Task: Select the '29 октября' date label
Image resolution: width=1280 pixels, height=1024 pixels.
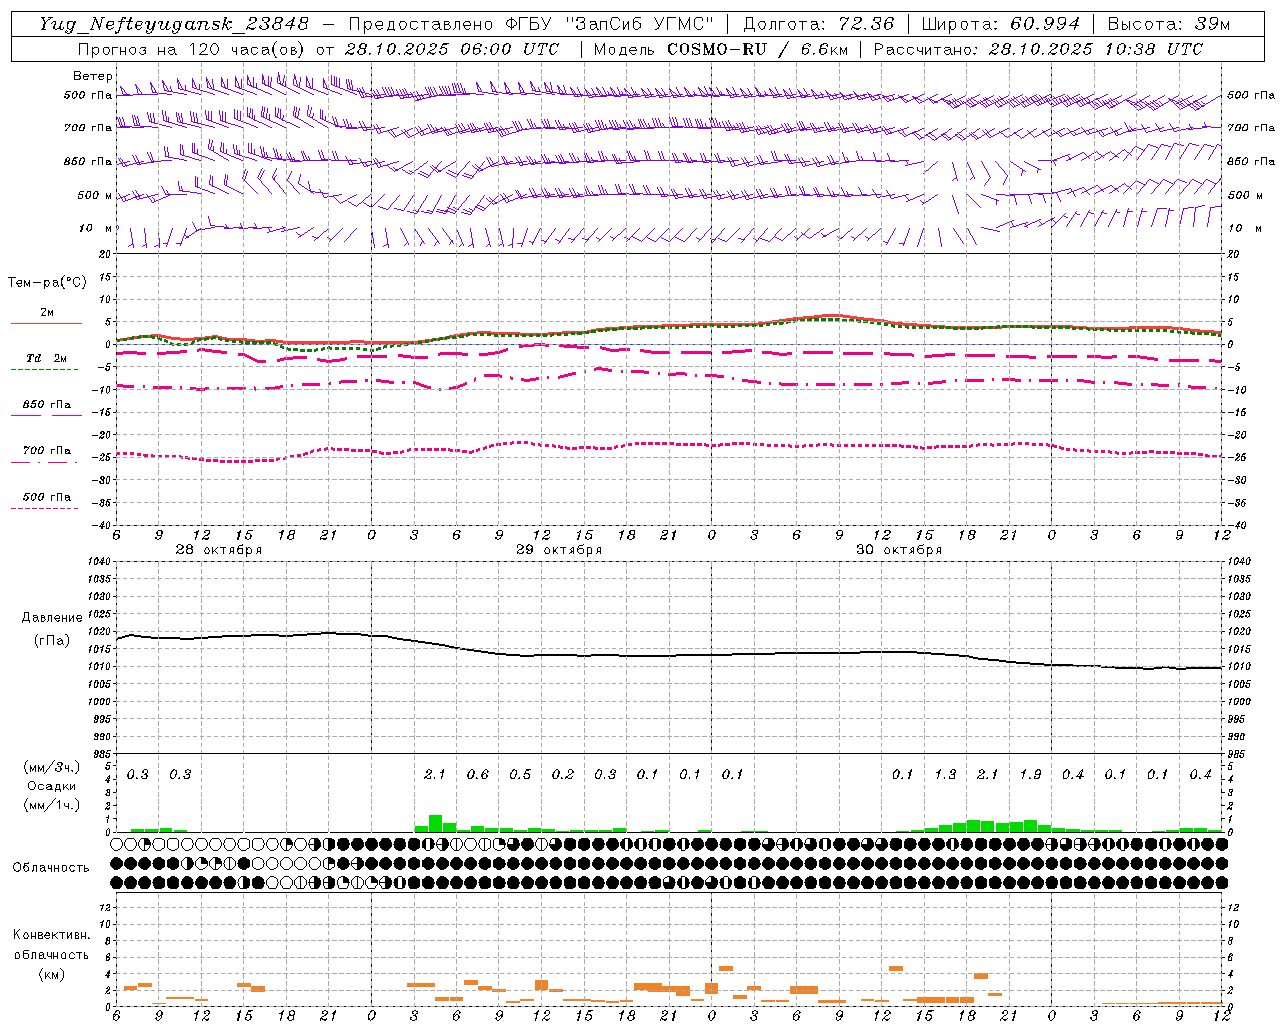Action: pyautogui.click(x=559, y=550)
